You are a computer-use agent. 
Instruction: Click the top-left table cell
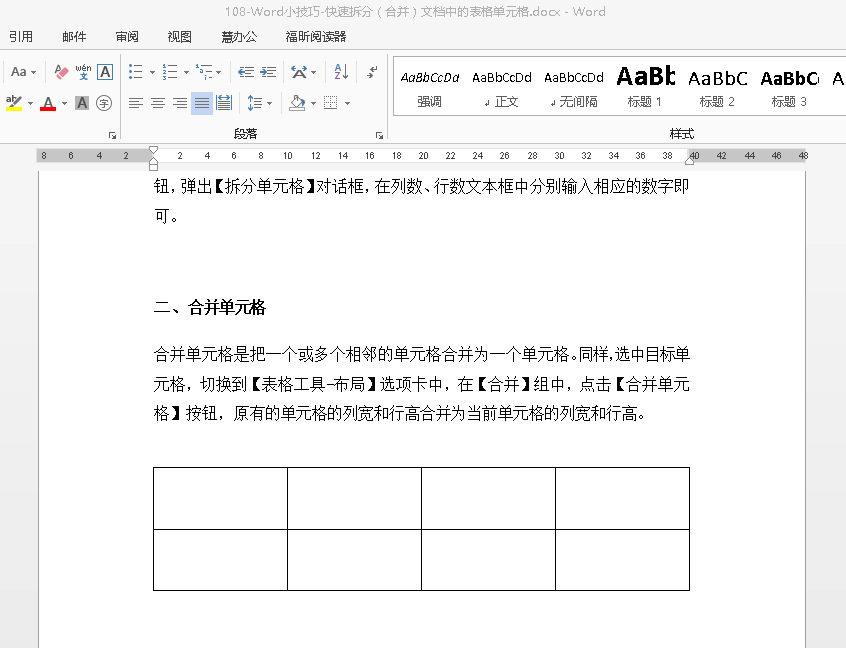click(220, 498)
